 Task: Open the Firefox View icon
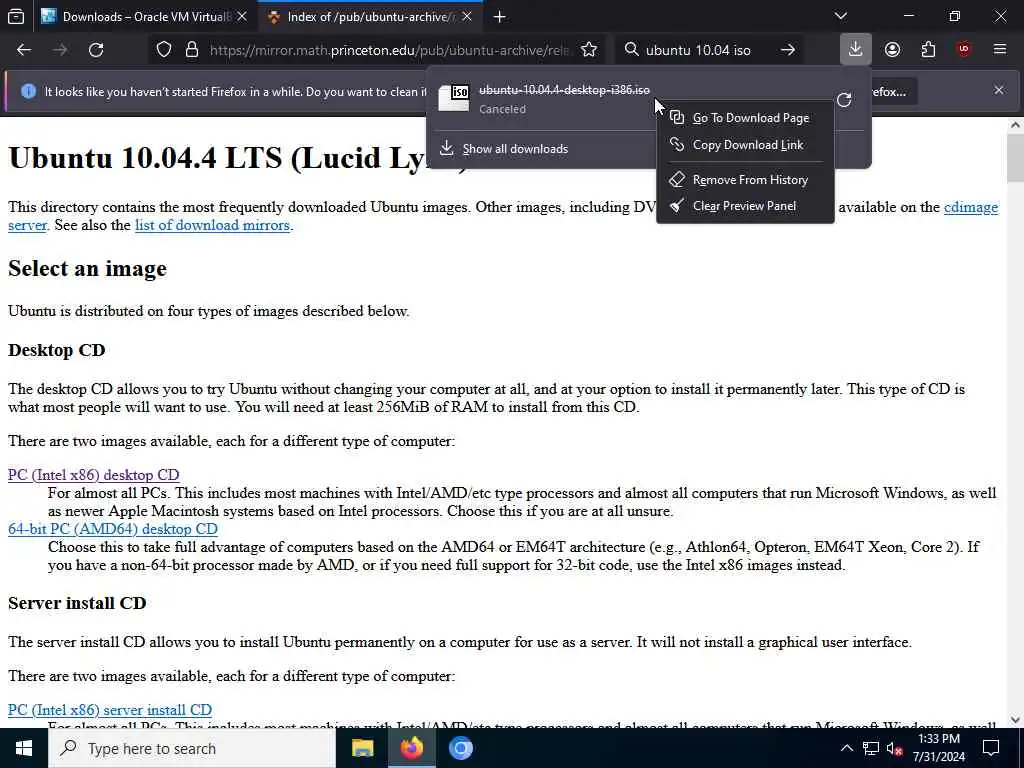point(16,16)
